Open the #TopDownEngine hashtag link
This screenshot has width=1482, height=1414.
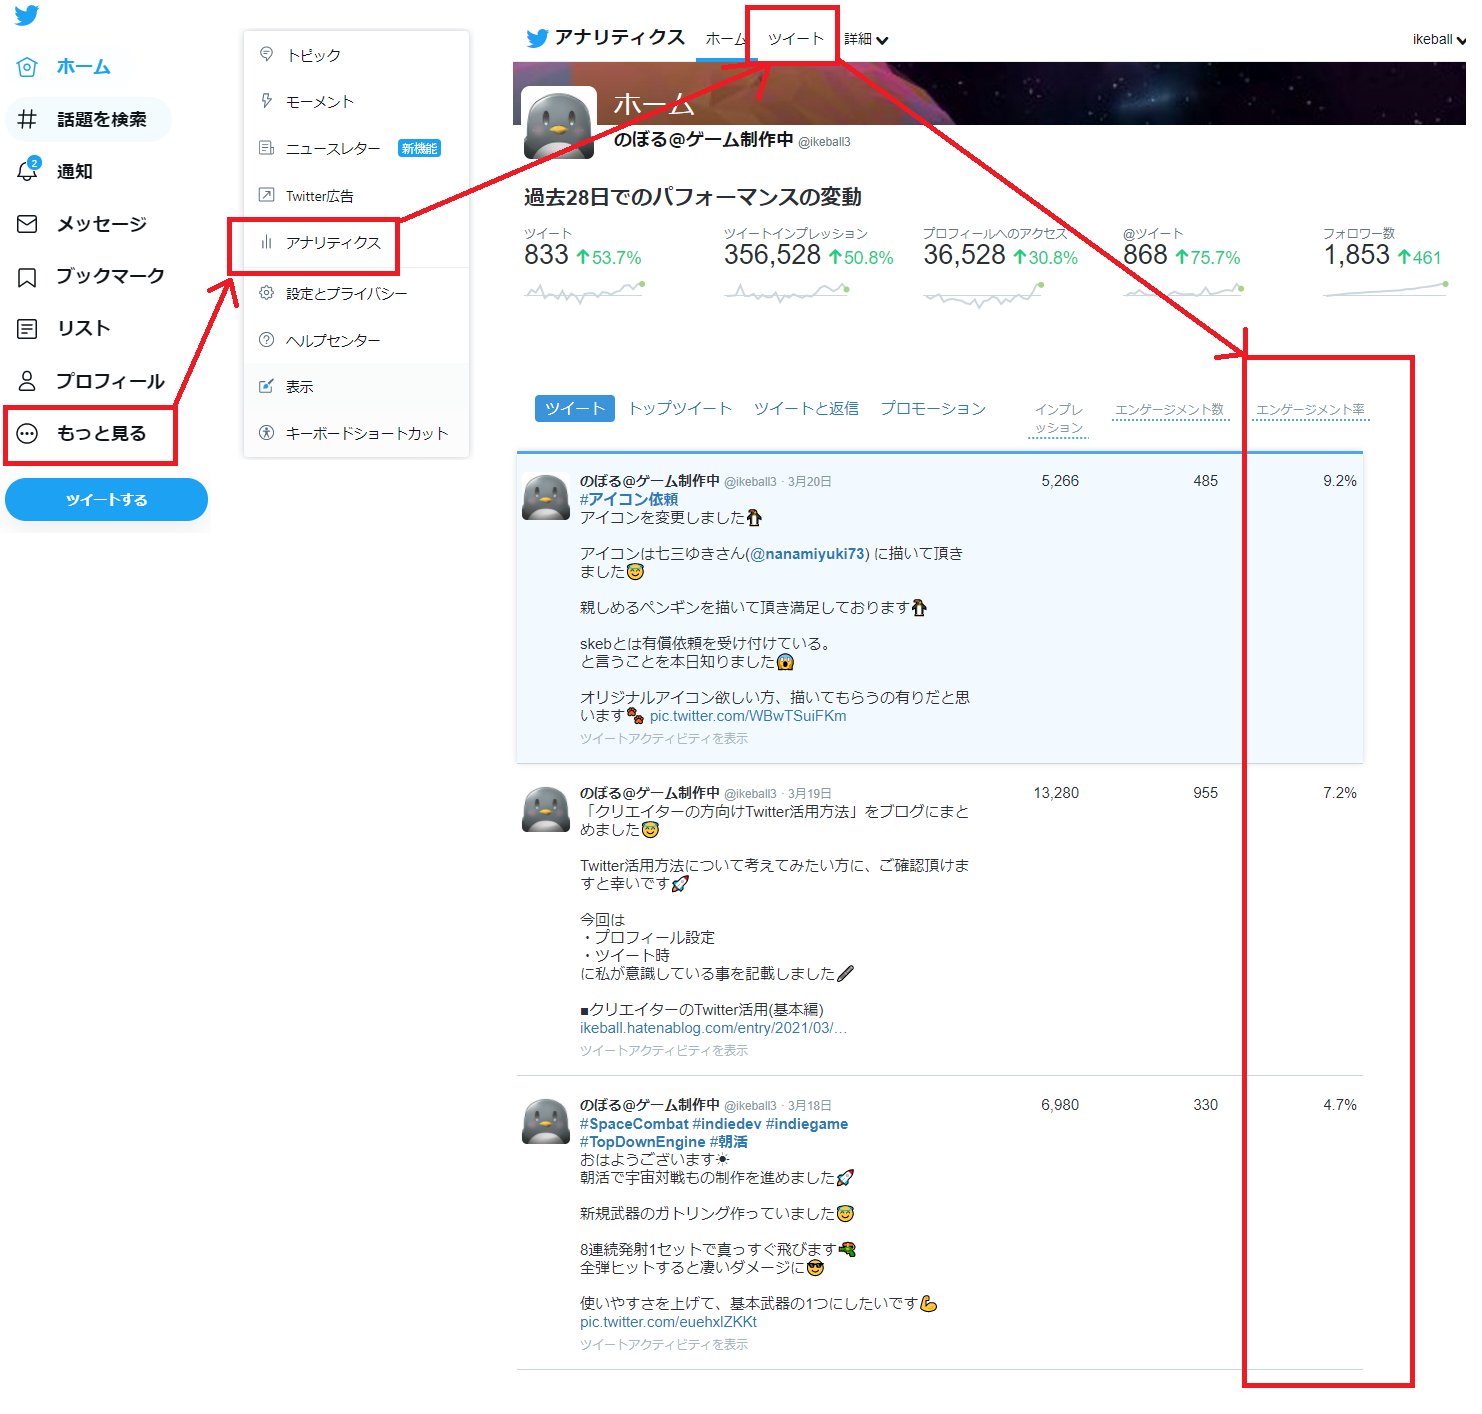643,1141
